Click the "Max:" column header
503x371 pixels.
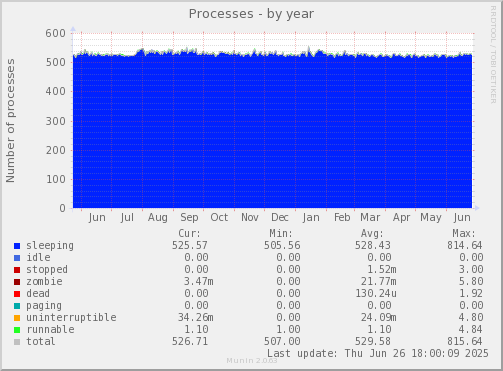tap(464, 233)
